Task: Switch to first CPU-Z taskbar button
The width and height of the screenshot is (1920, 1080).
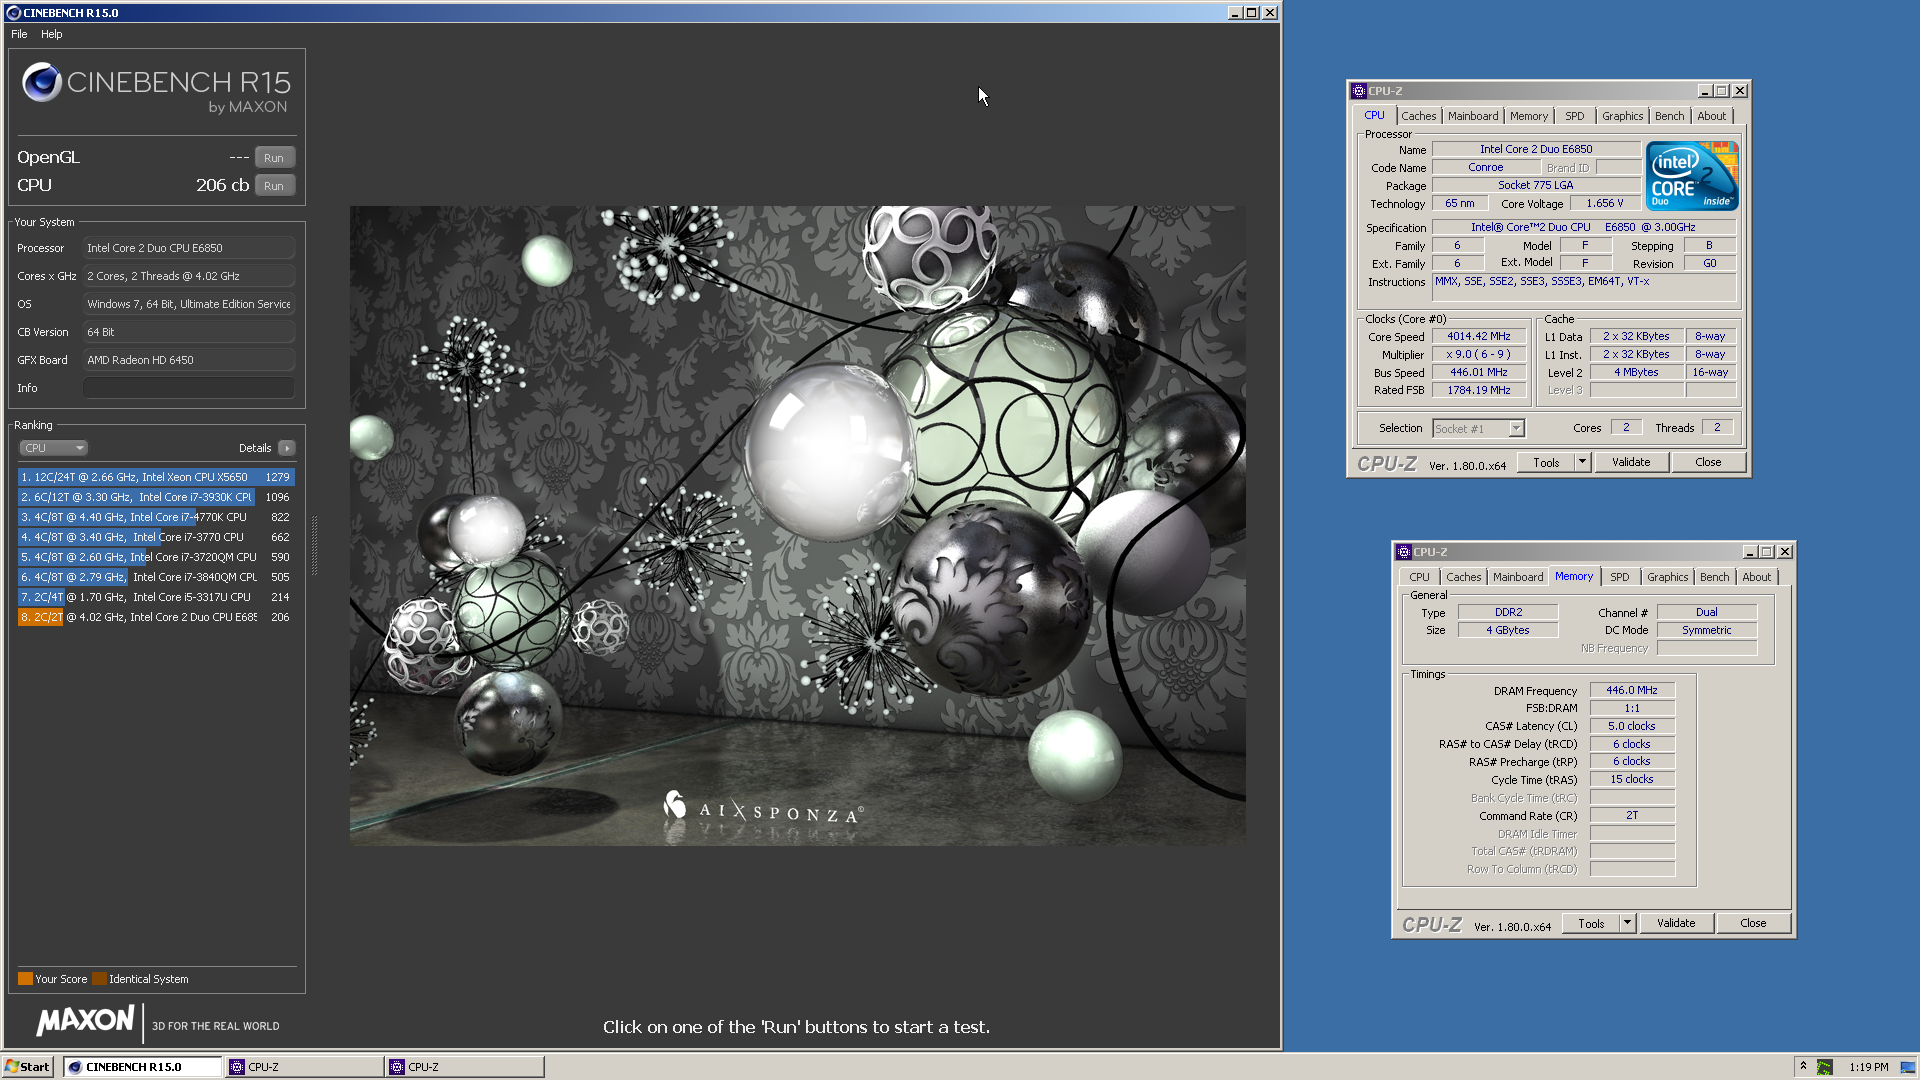Action: tap(304, 1067)
